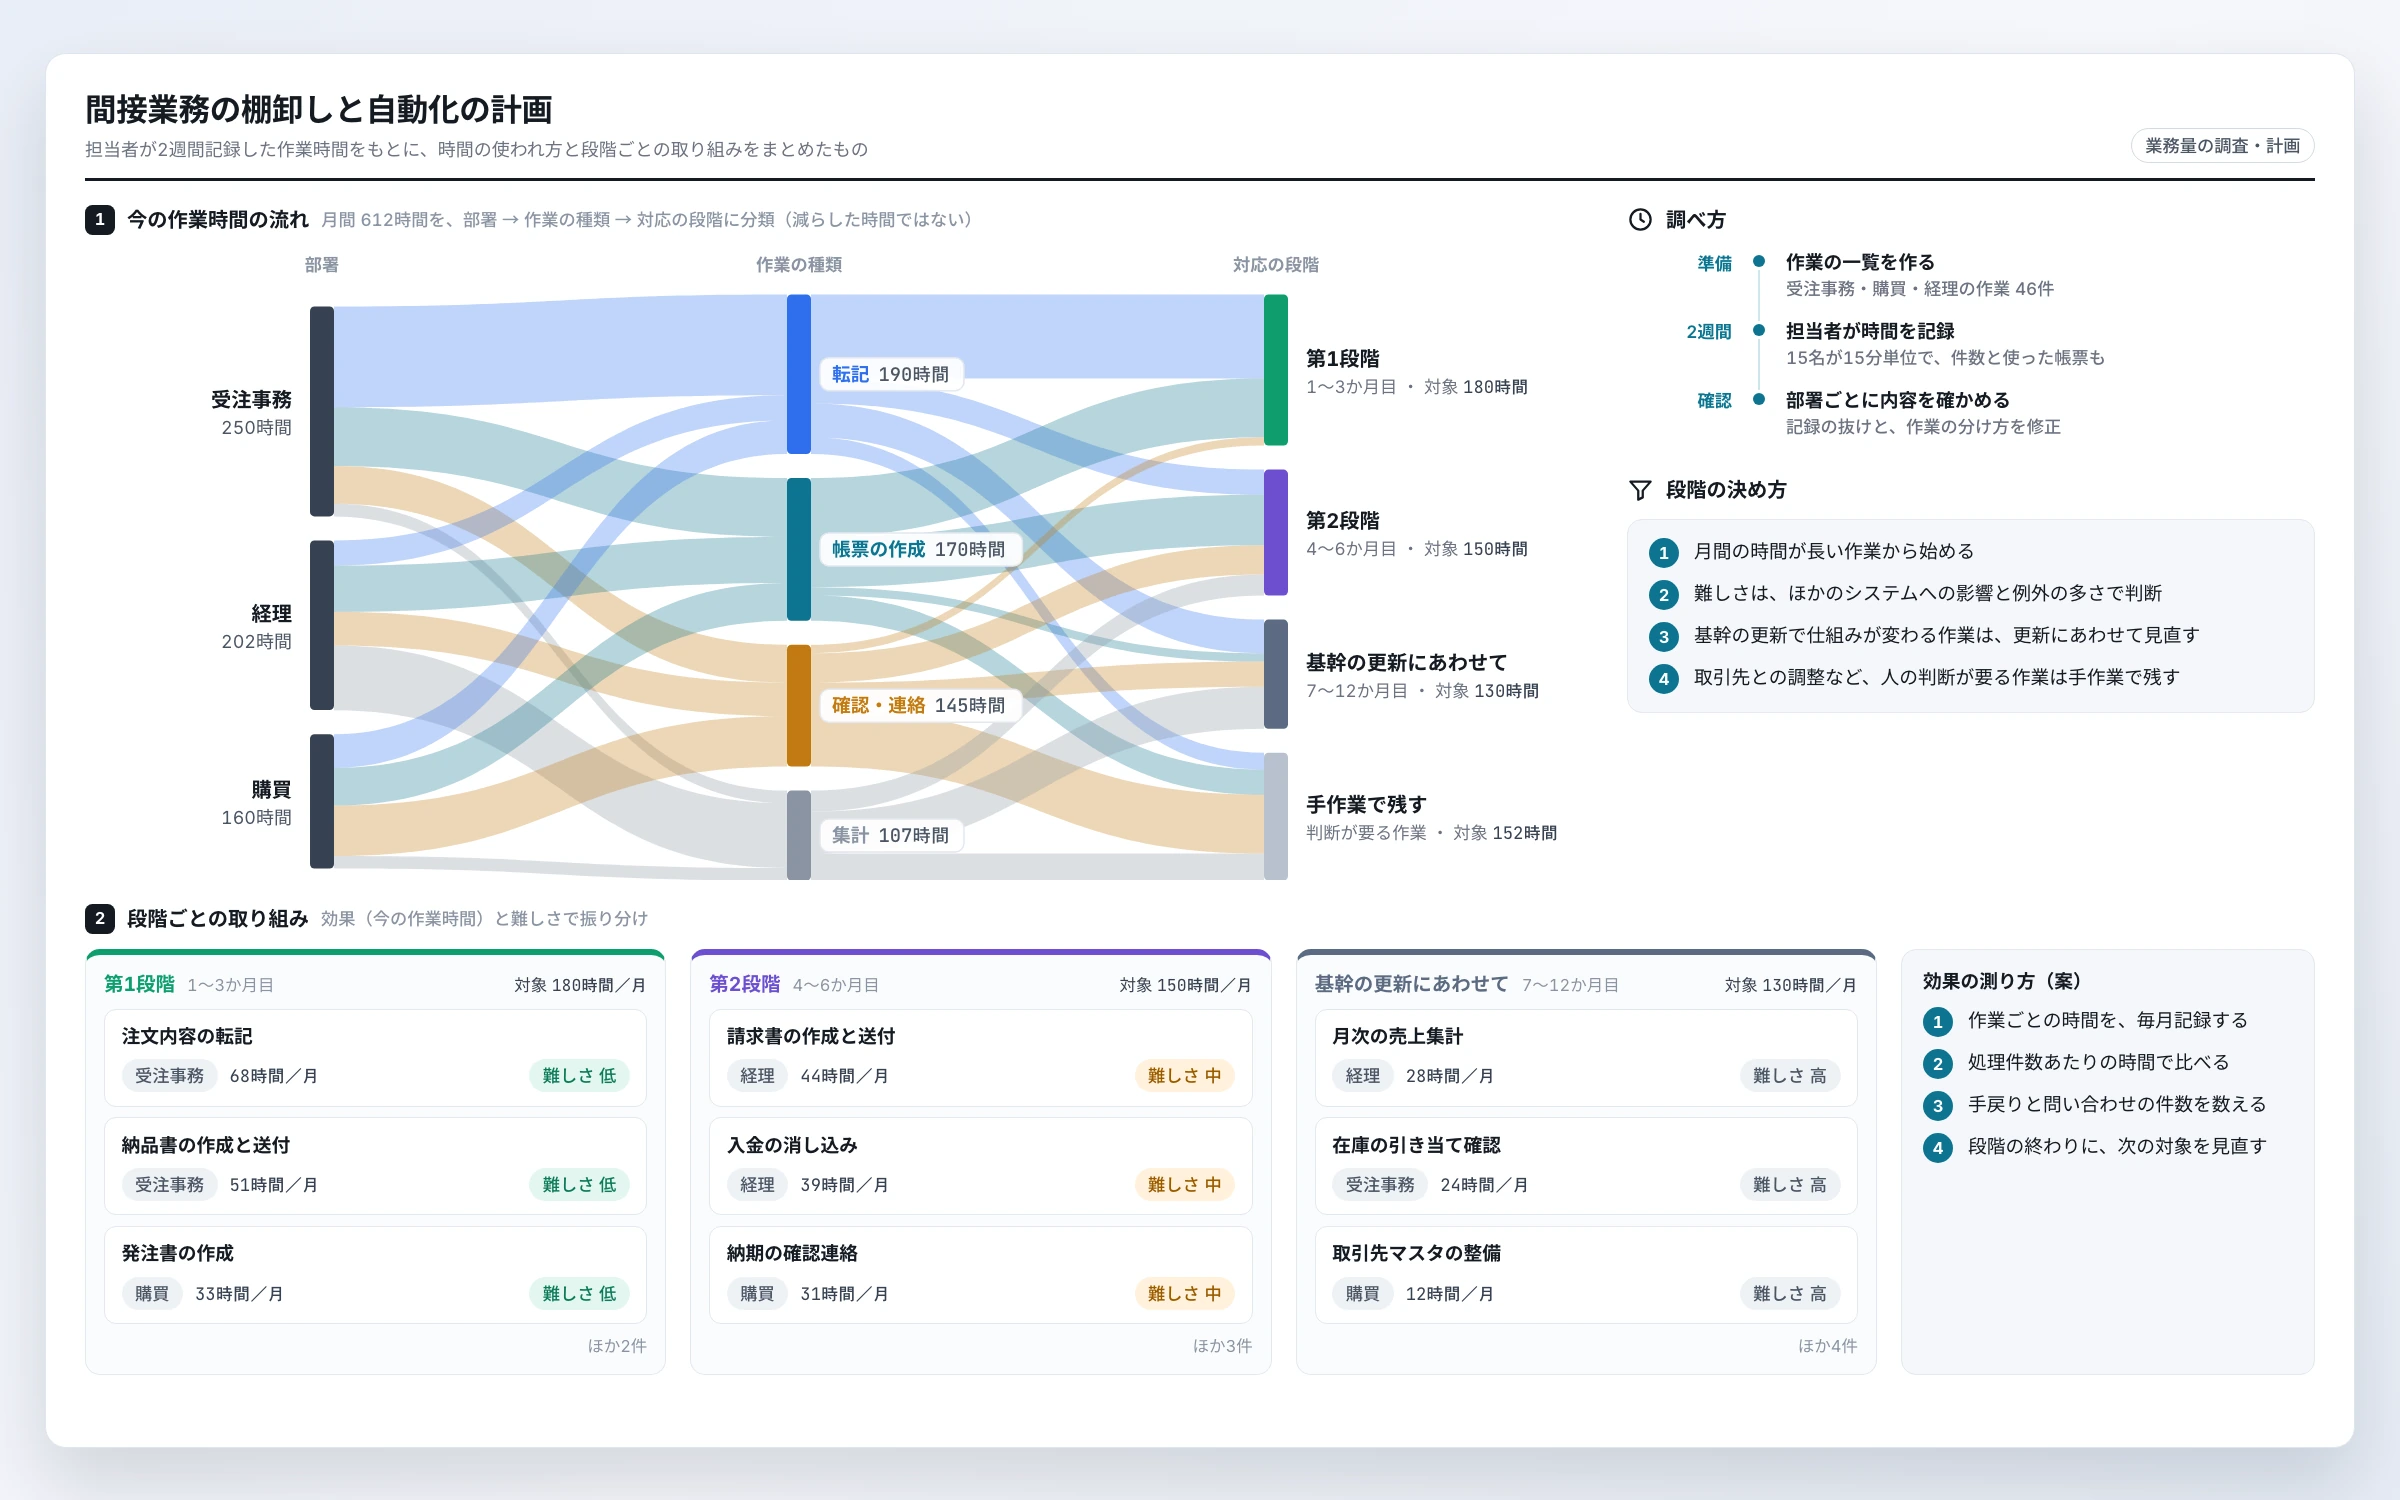Screen dimensions: 2400x1500
Task: Select the 経理 department node bar
Action: (x=322, y=625)
